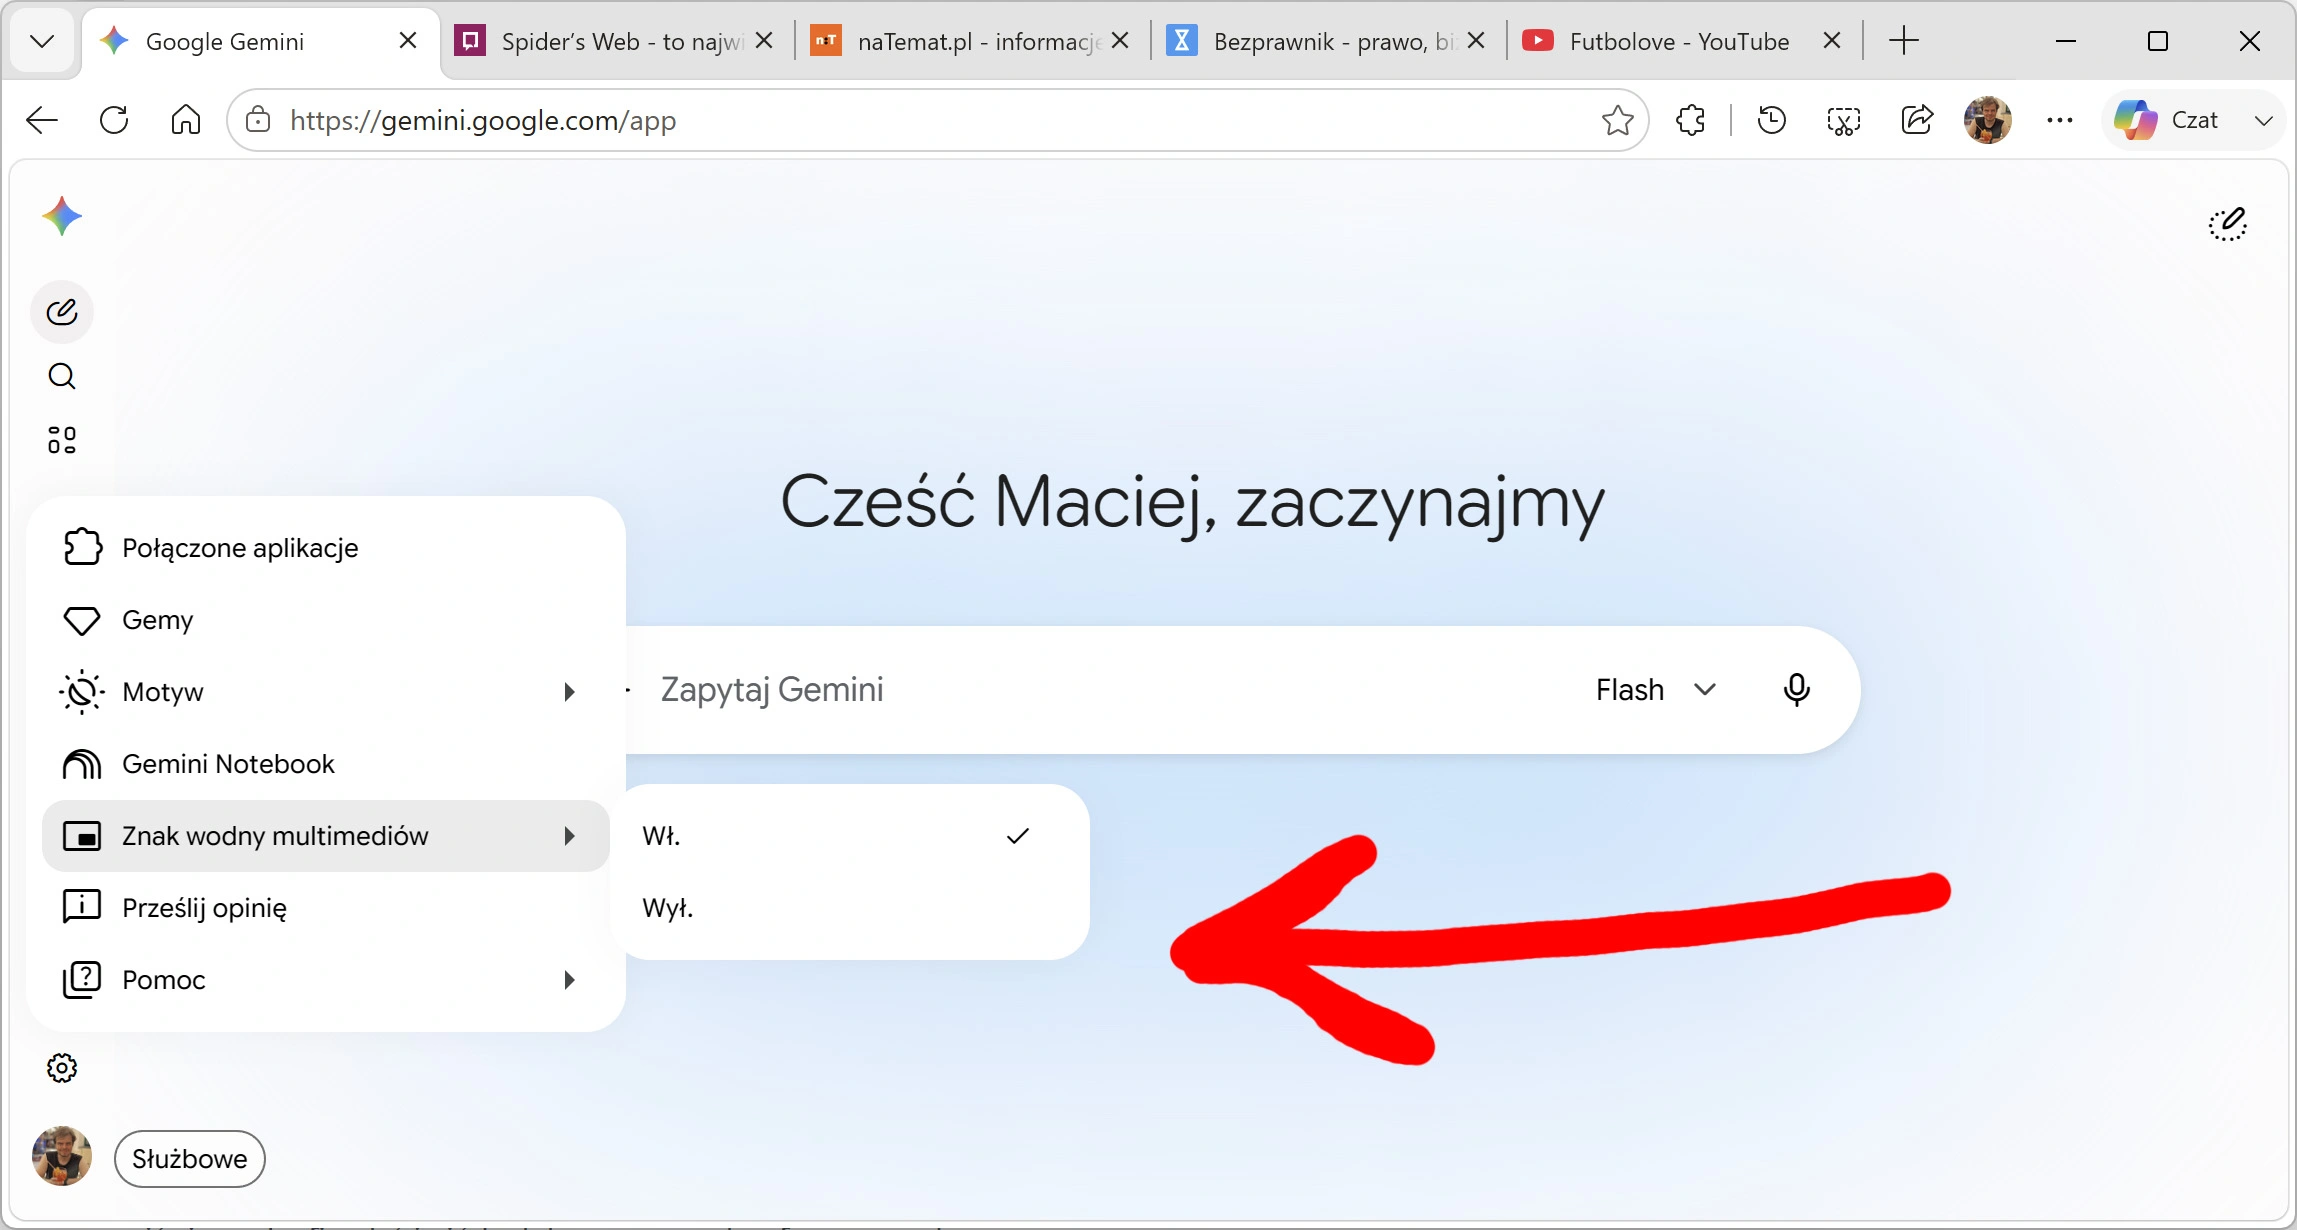Close the Futbolove YouTube tab

coord(1832,41)
